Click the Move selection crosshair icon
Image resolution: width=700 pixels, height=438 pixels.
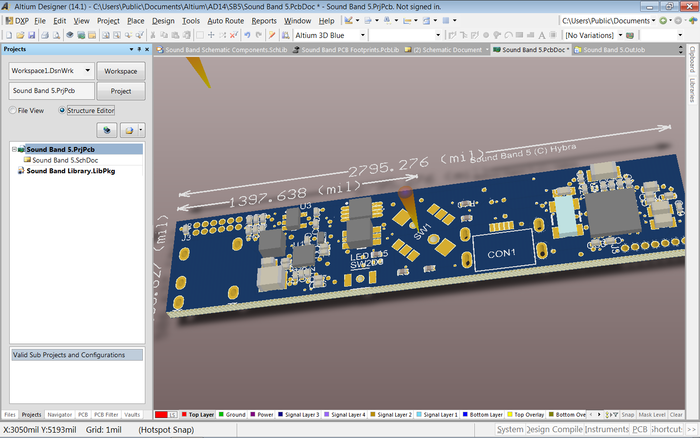click(x=211, y=35)
